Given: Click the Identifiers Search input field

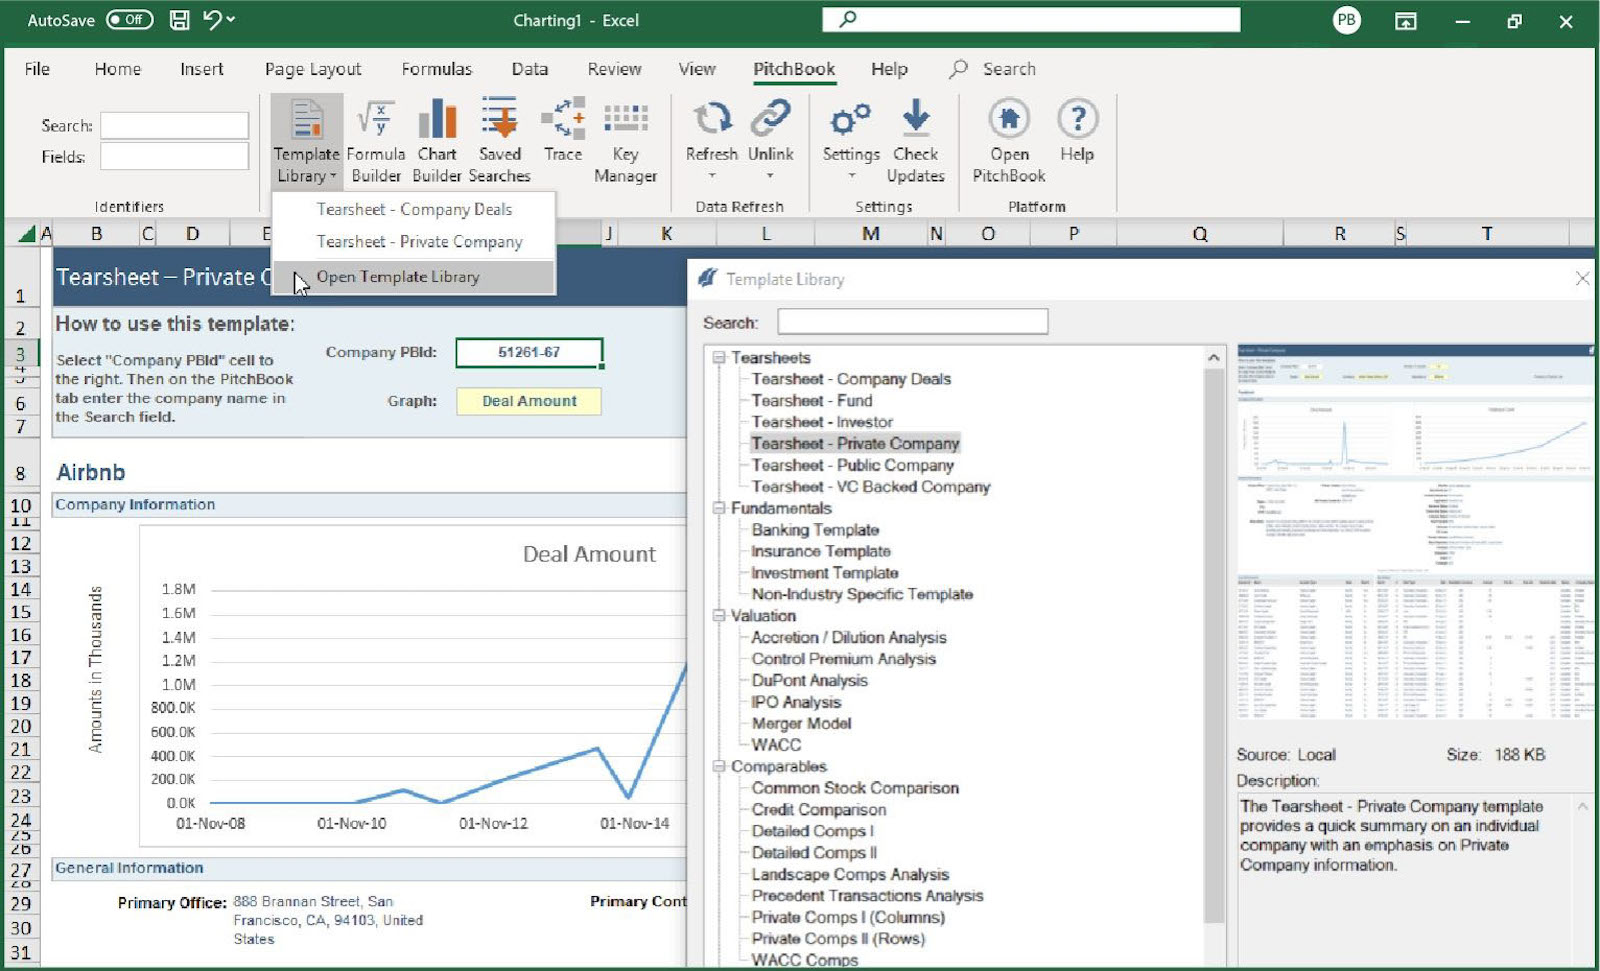Looking at the screenshot, I should (174, 125).
